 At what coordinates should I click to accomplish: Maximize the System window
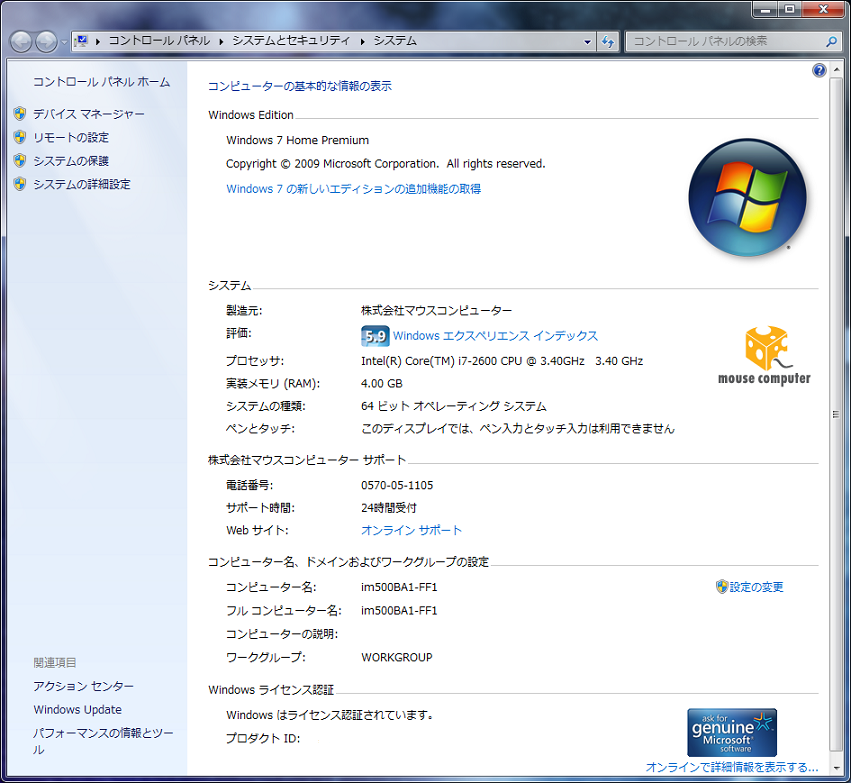click(790, 9)
